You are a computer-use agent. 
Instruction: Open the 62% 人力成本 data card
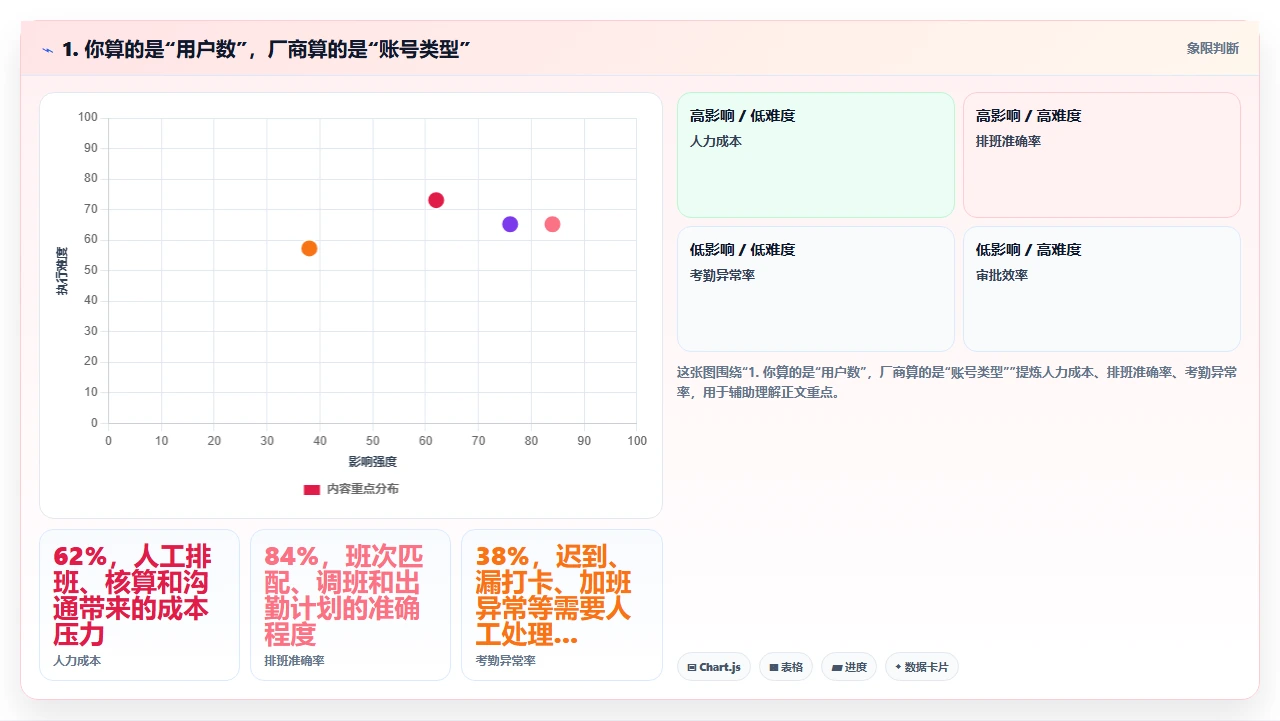(x=139, y=605)
